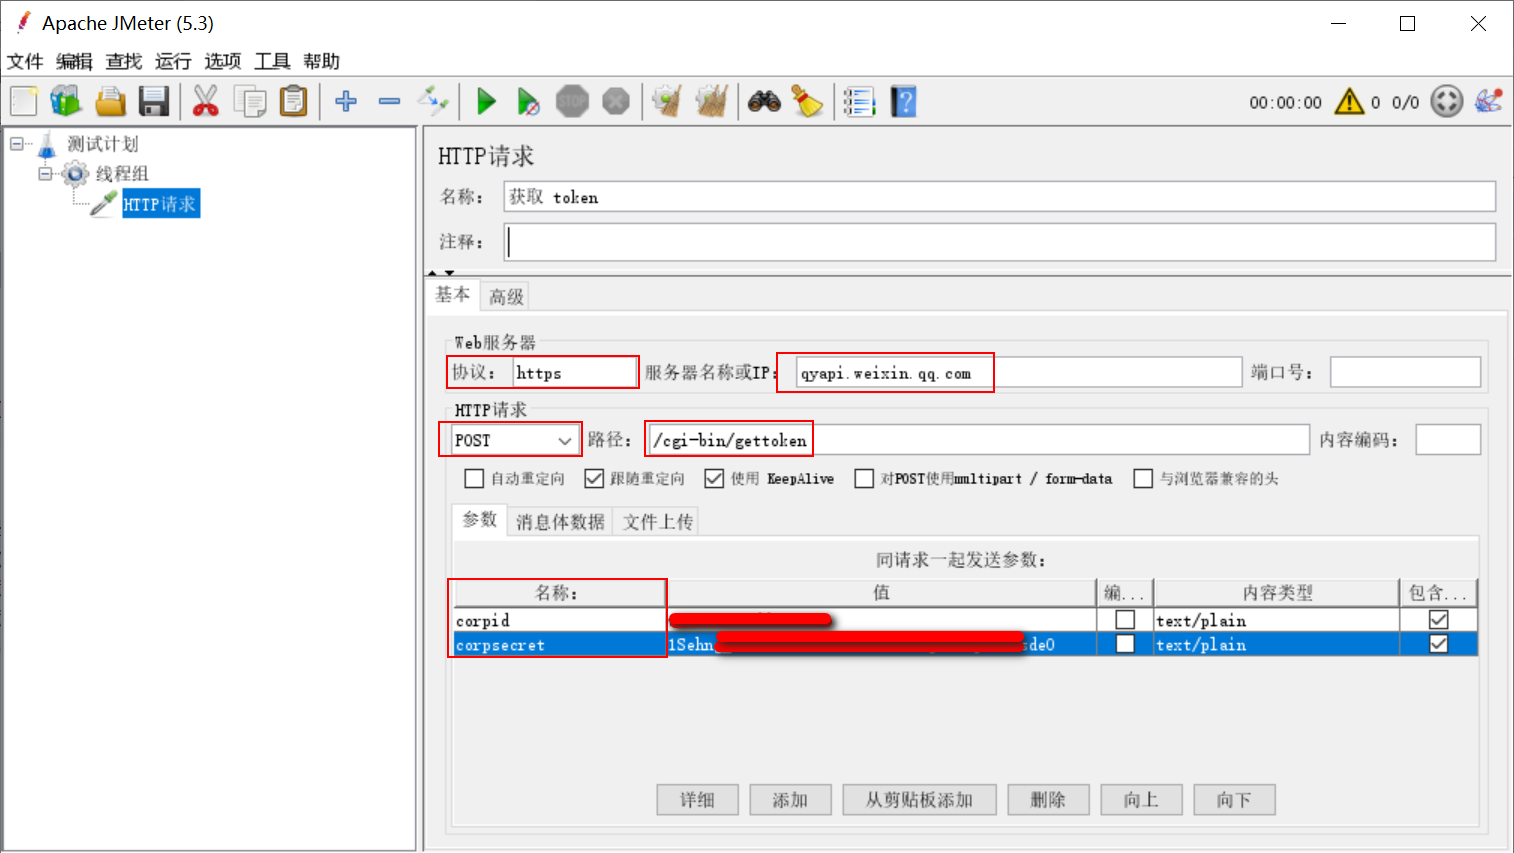This screenshot has height=853, width=1514.
Task: Click the Copy icon in toolbar
Action: (x=249, y=101)
